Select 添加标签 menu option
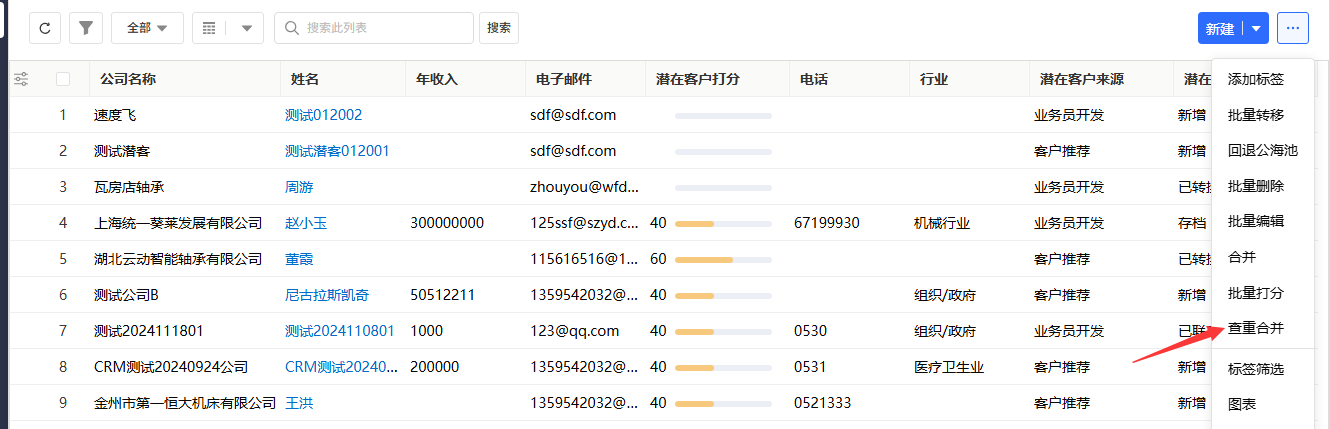 tap(1255, 78)
